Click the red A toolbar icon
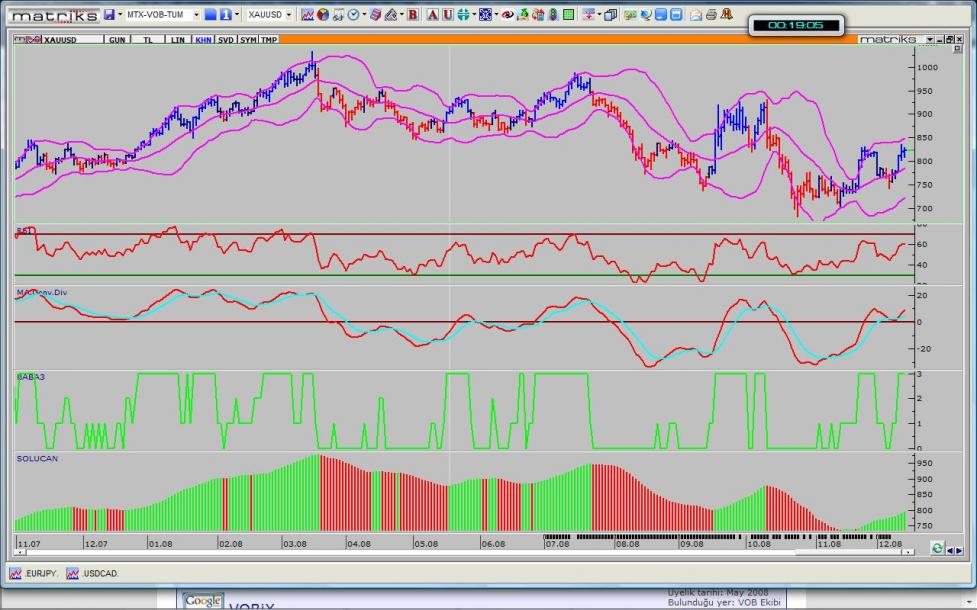 [x=432, y=15]
